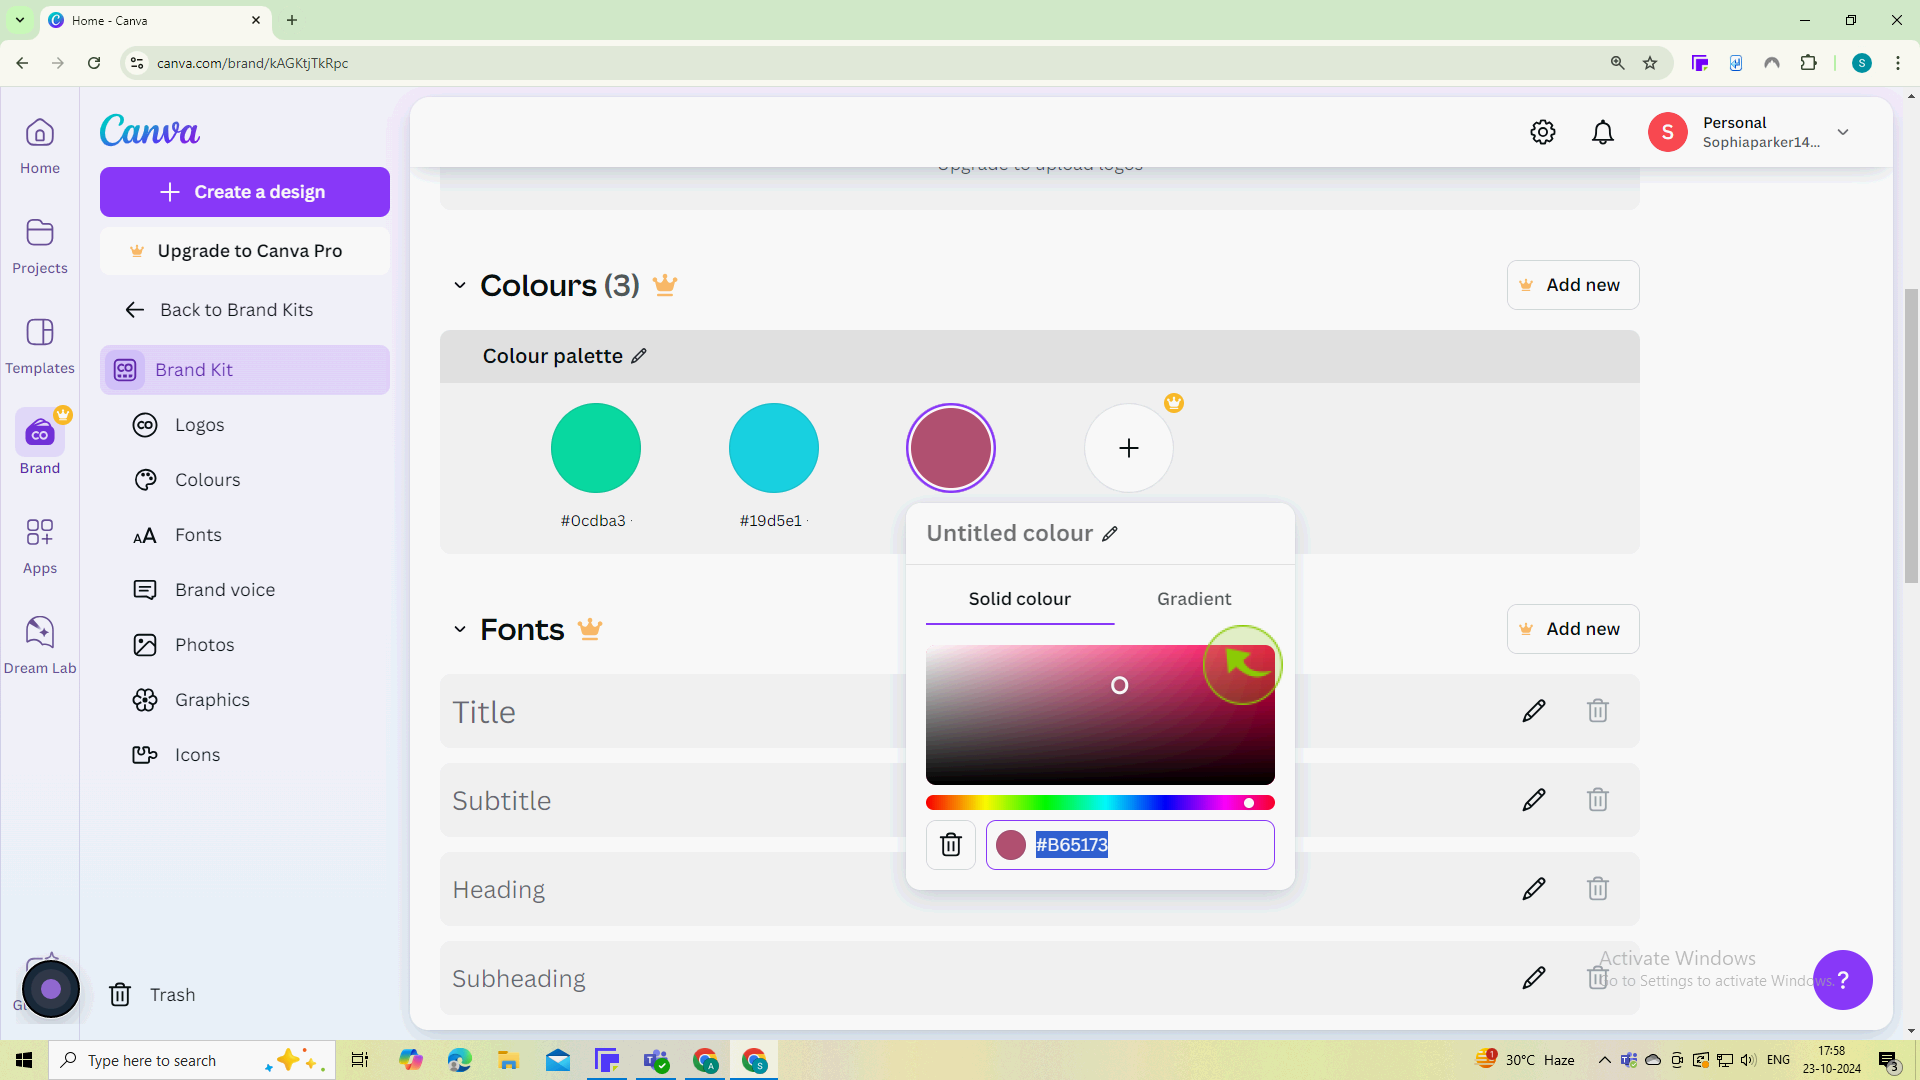Select the Gradient tab

pos(1195,599)
